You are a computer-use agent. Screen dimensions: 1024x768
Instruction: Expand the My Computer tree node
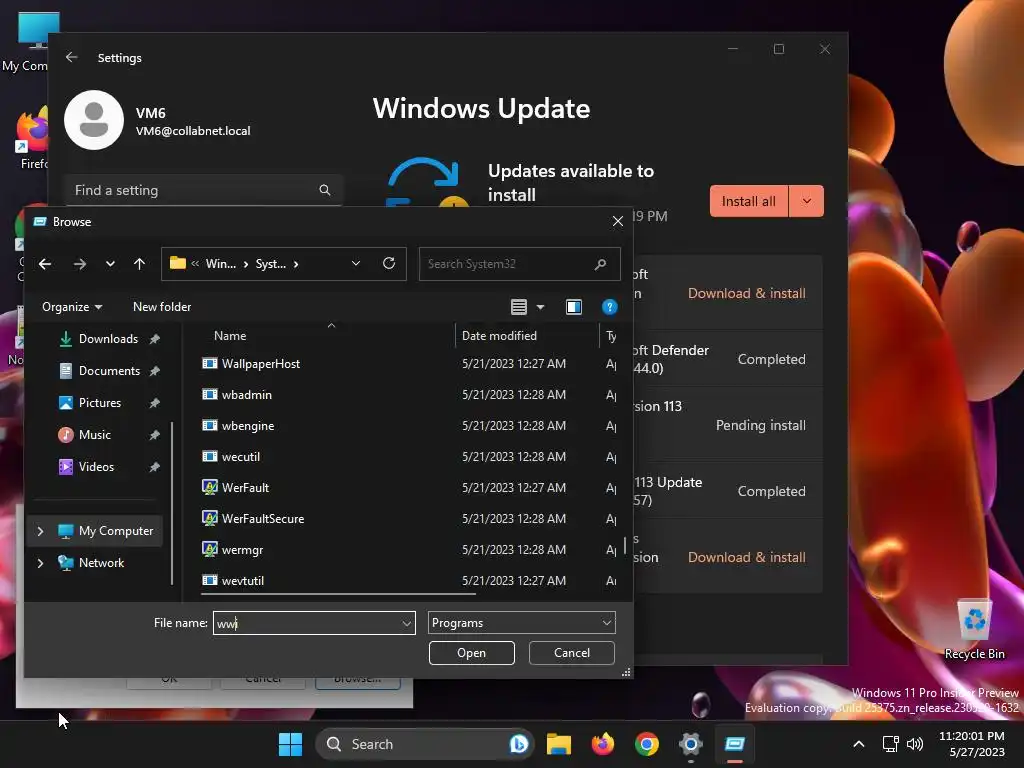pos(40,531)
